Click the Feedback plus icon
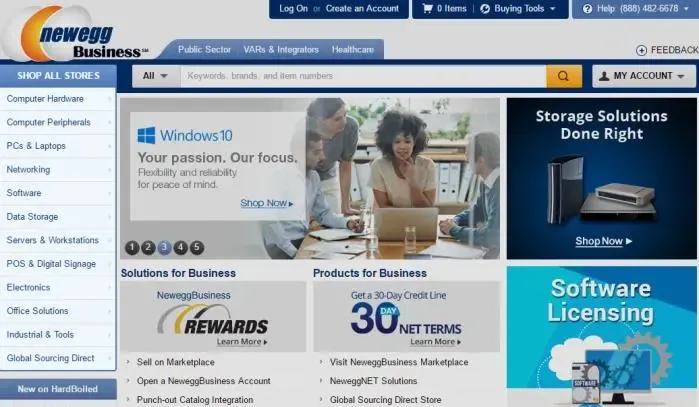 641,50
